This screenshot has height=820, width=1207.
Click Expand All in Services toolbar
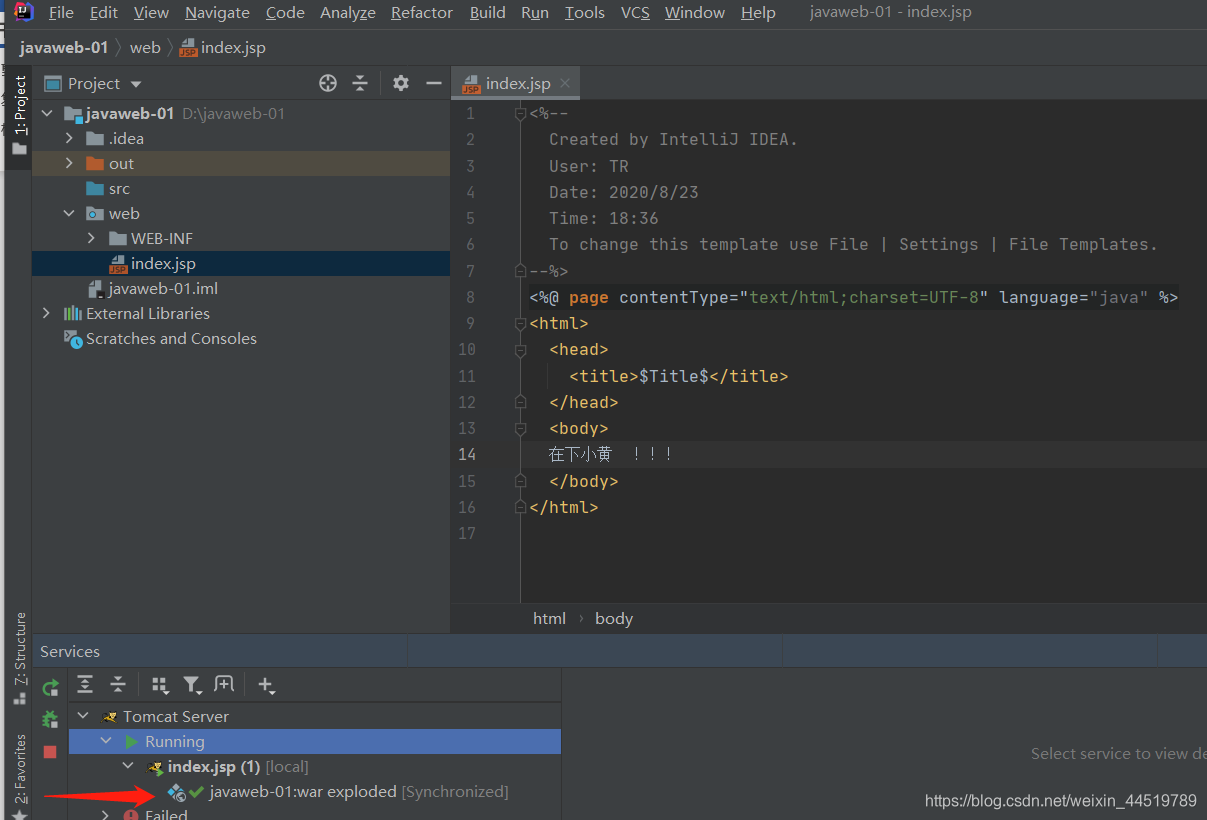[85, 684]
